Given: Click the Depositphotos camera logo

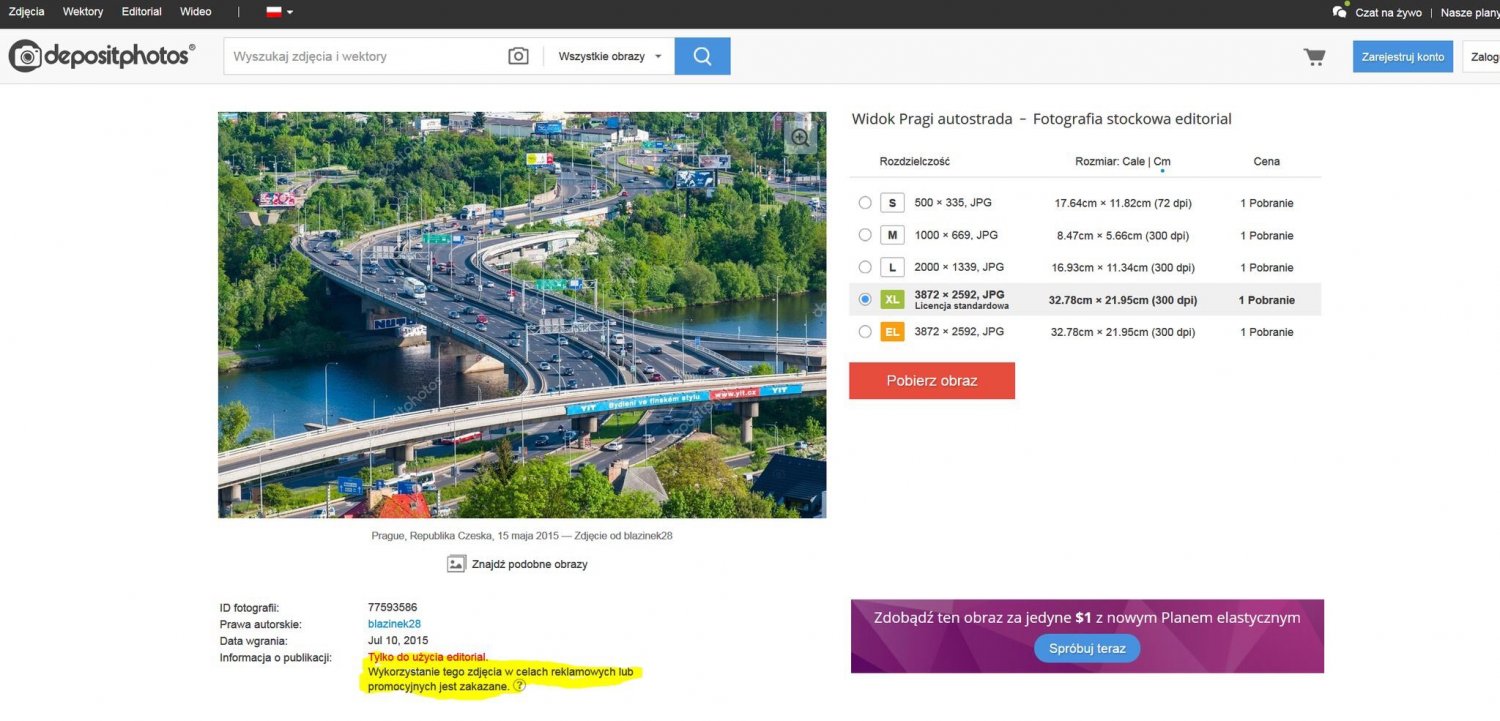Looking at the screenshot, I should coord(25,56).
